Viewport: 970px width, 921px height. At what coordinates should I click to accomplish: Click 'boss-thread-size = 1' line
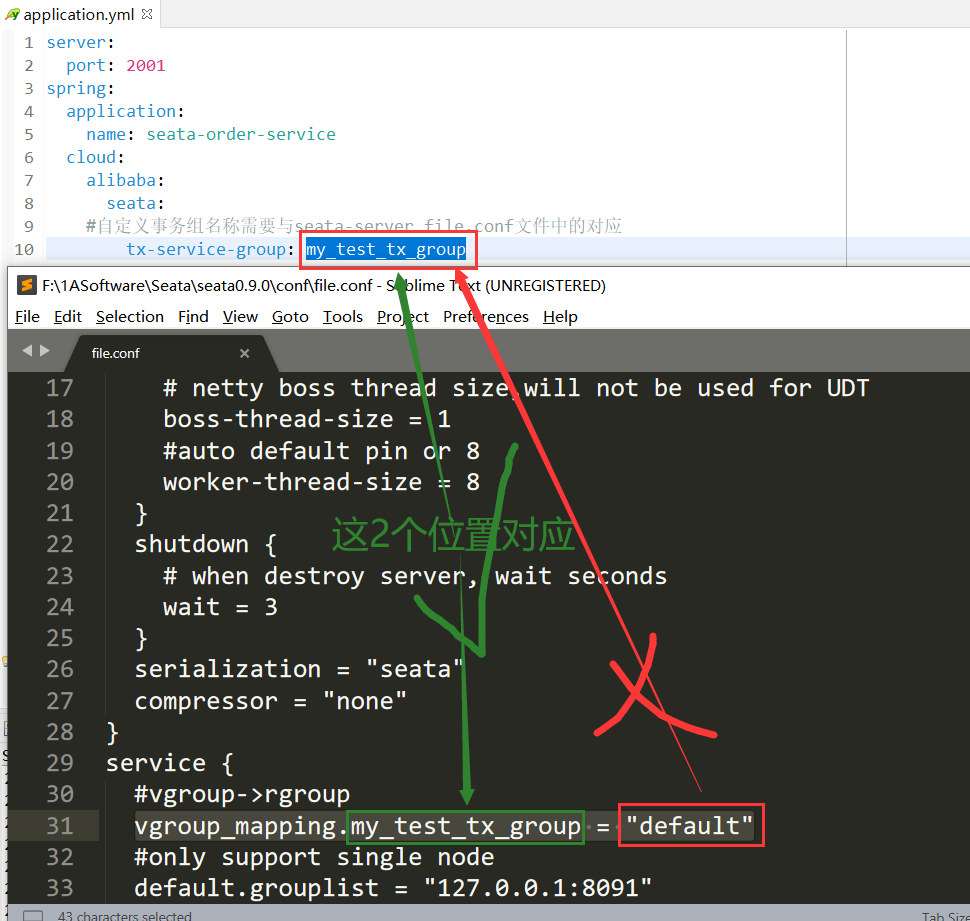[307, 419]
